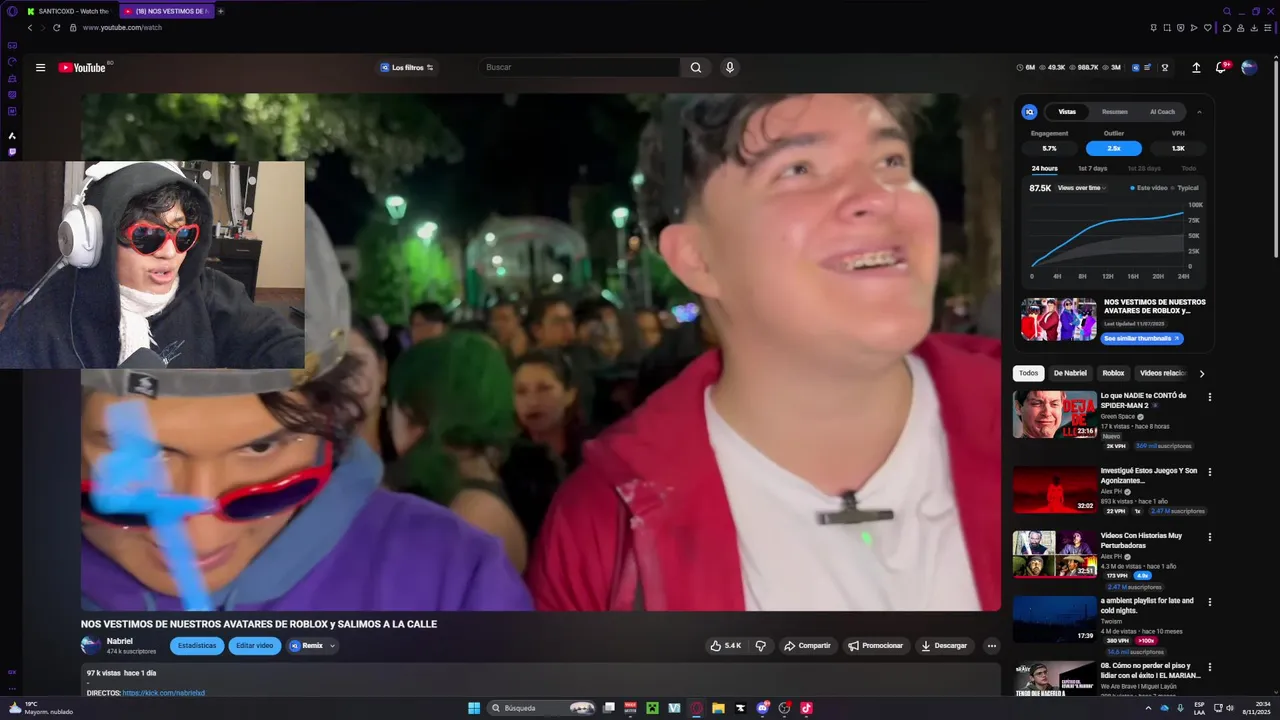Click the Descargar download button

(944, 646)
